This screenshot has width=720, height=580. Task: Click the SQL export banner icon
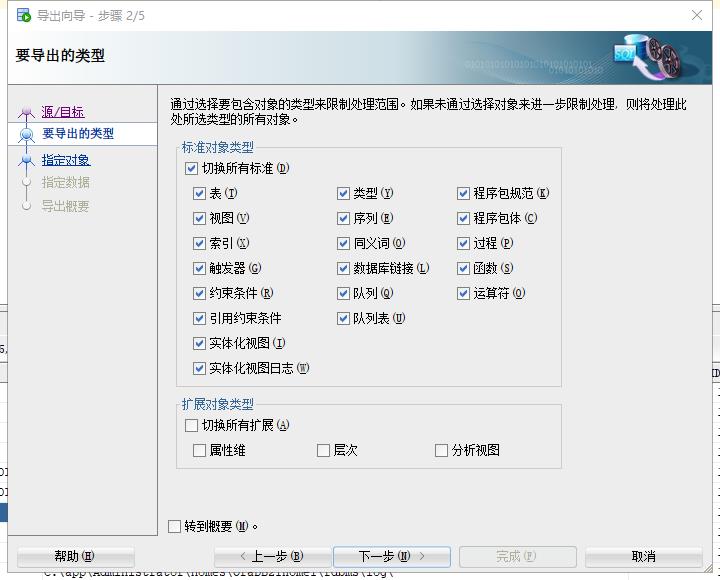coord(640,55)
